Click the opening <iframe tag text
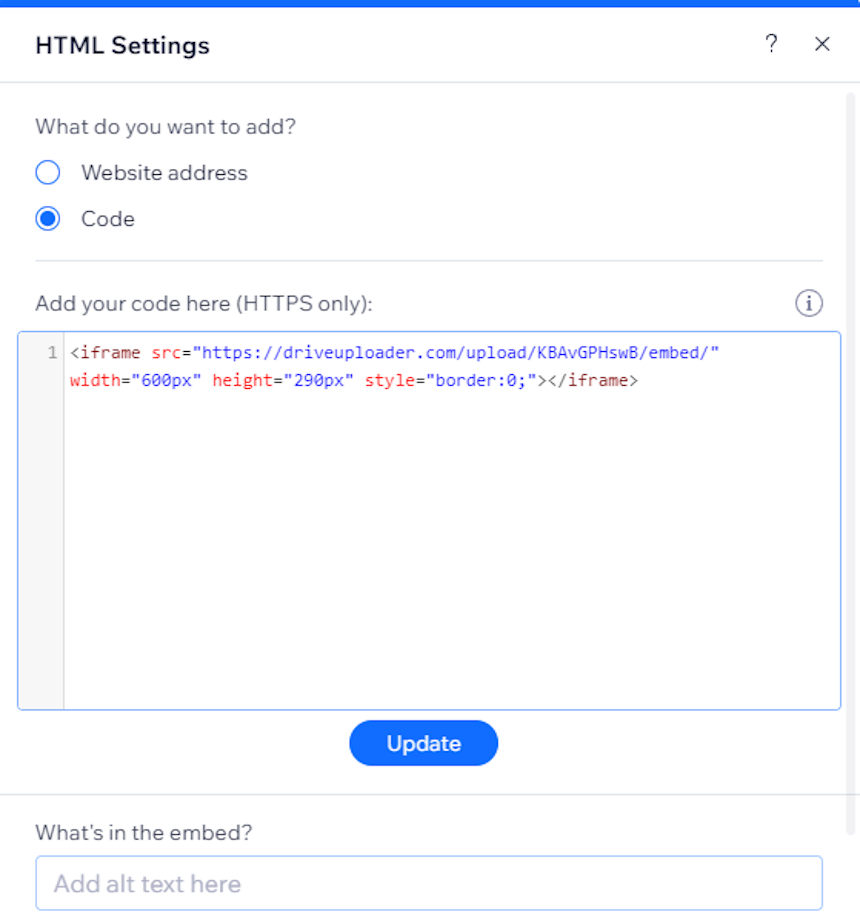Screen dimensions: 860x923 coord(105,353)
